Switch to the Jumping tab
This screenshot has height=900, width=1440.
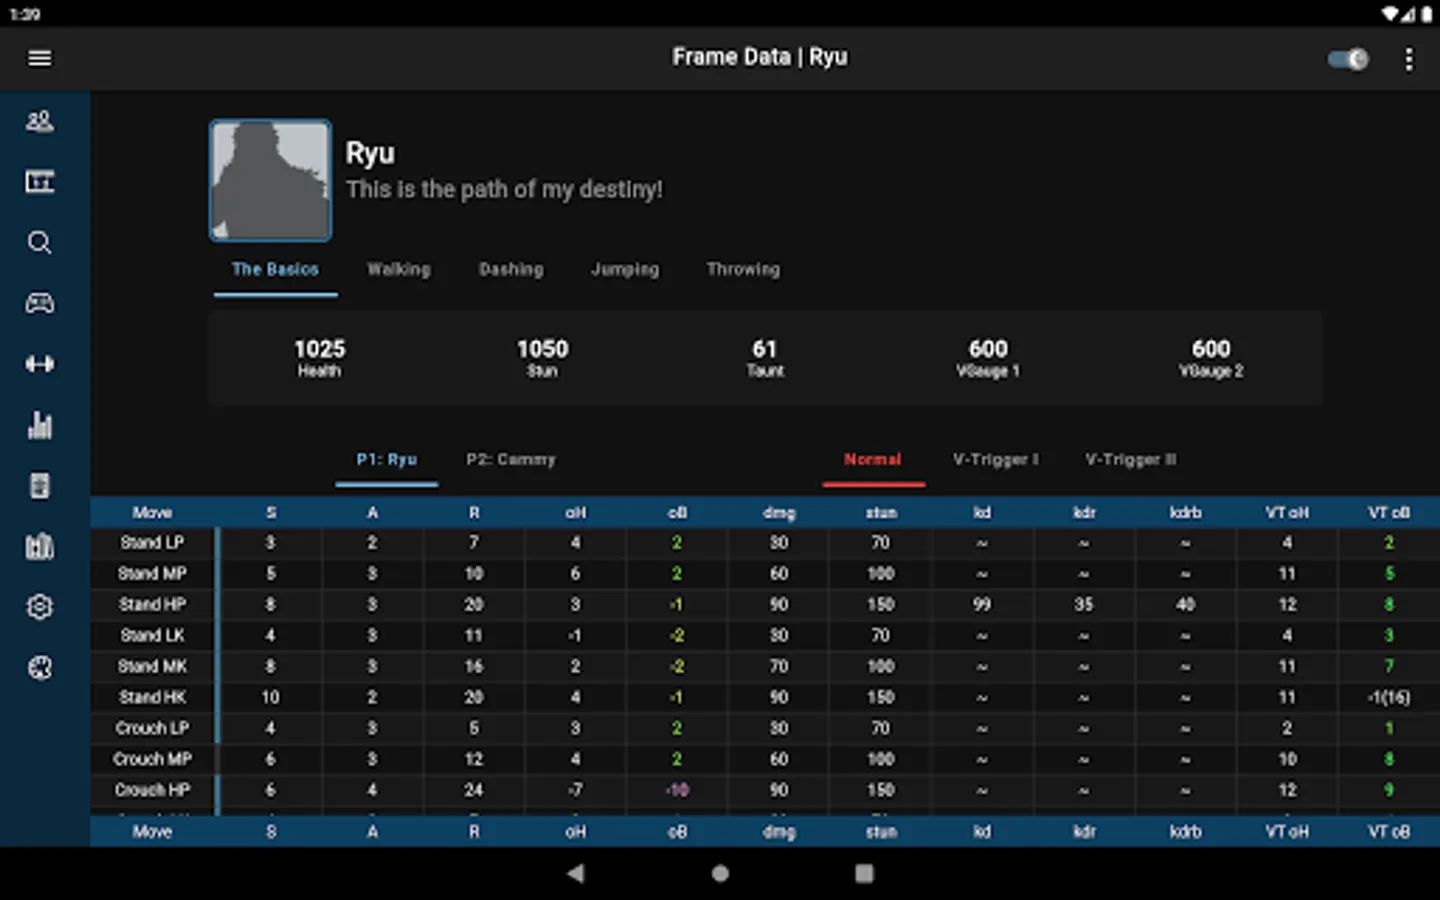pyautogui.click(x=625, y=269)
